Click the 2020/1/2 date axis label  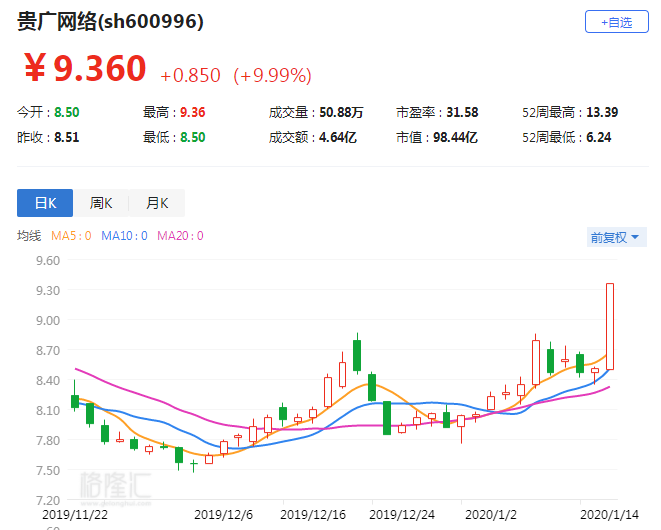click(491, 514)
